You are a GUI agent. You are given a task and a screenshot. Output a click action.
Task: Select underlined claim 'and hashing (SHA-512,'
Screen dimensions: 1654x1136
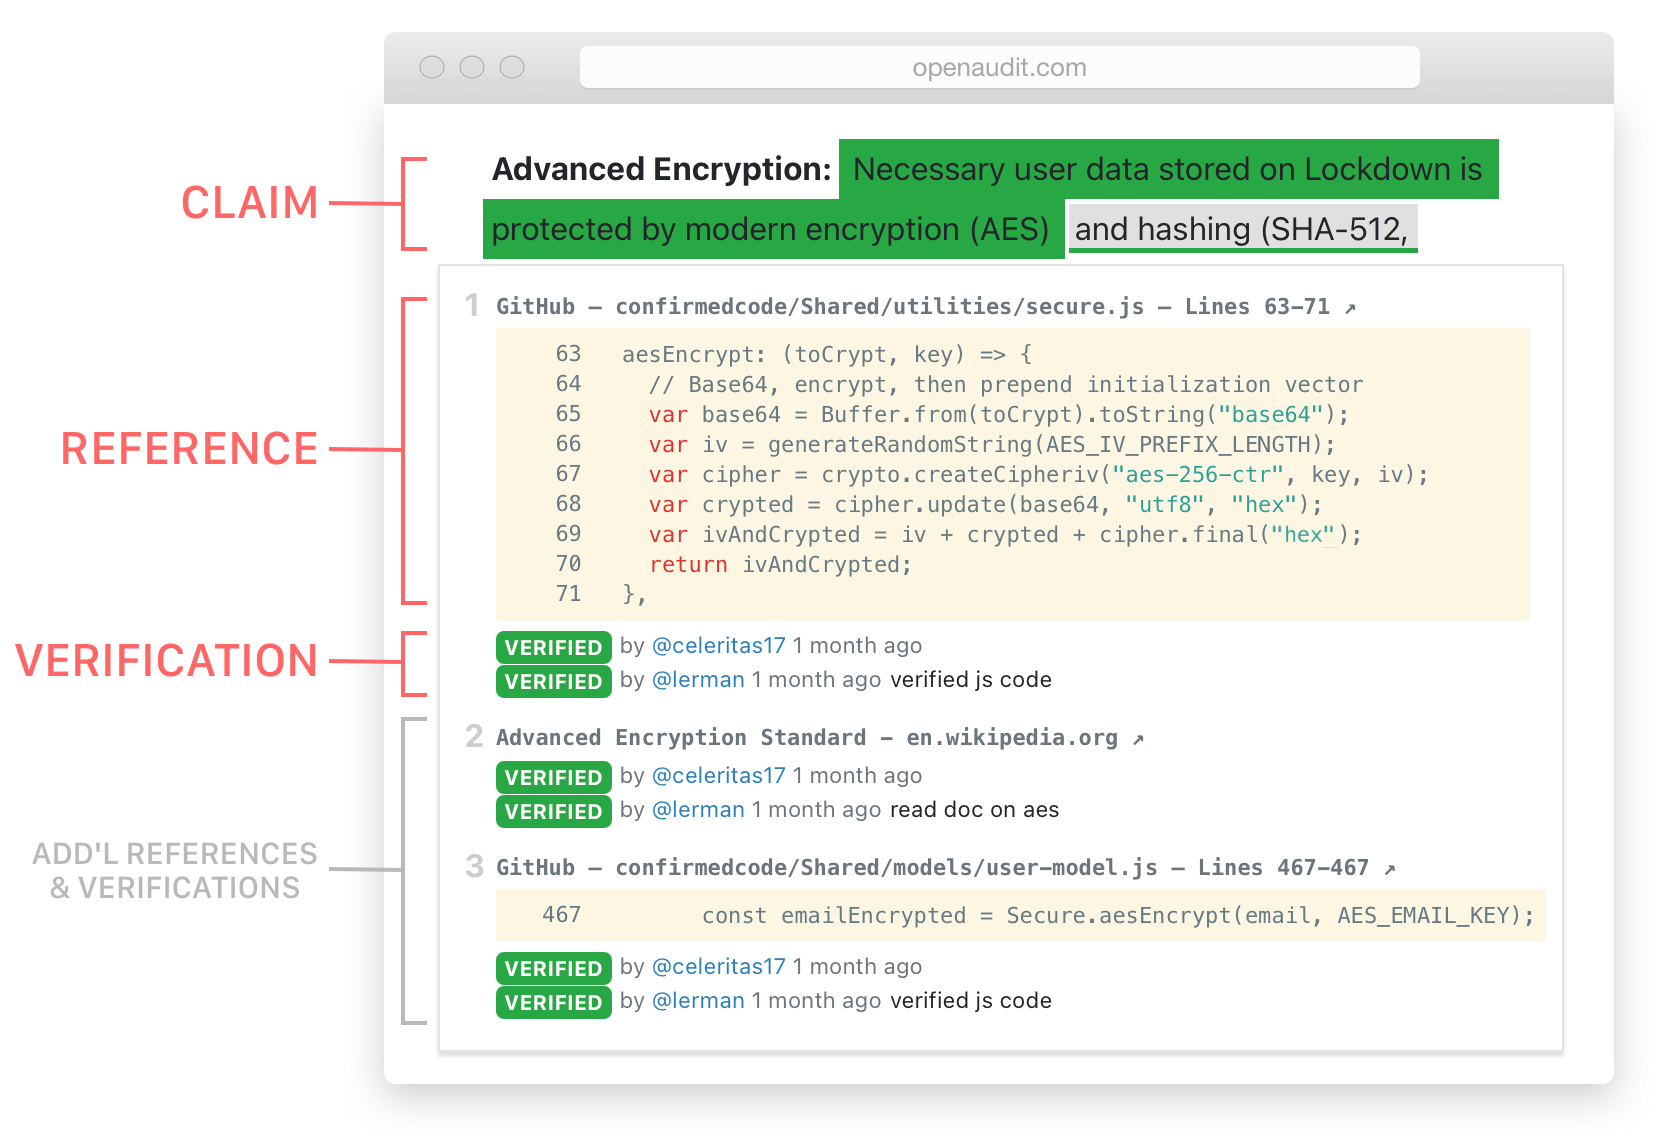(x=1243, y=229)
